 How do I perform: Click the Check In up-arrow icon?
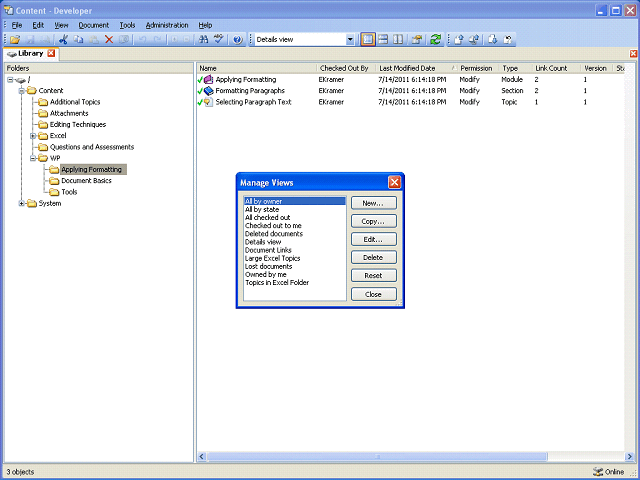point(459,40)
